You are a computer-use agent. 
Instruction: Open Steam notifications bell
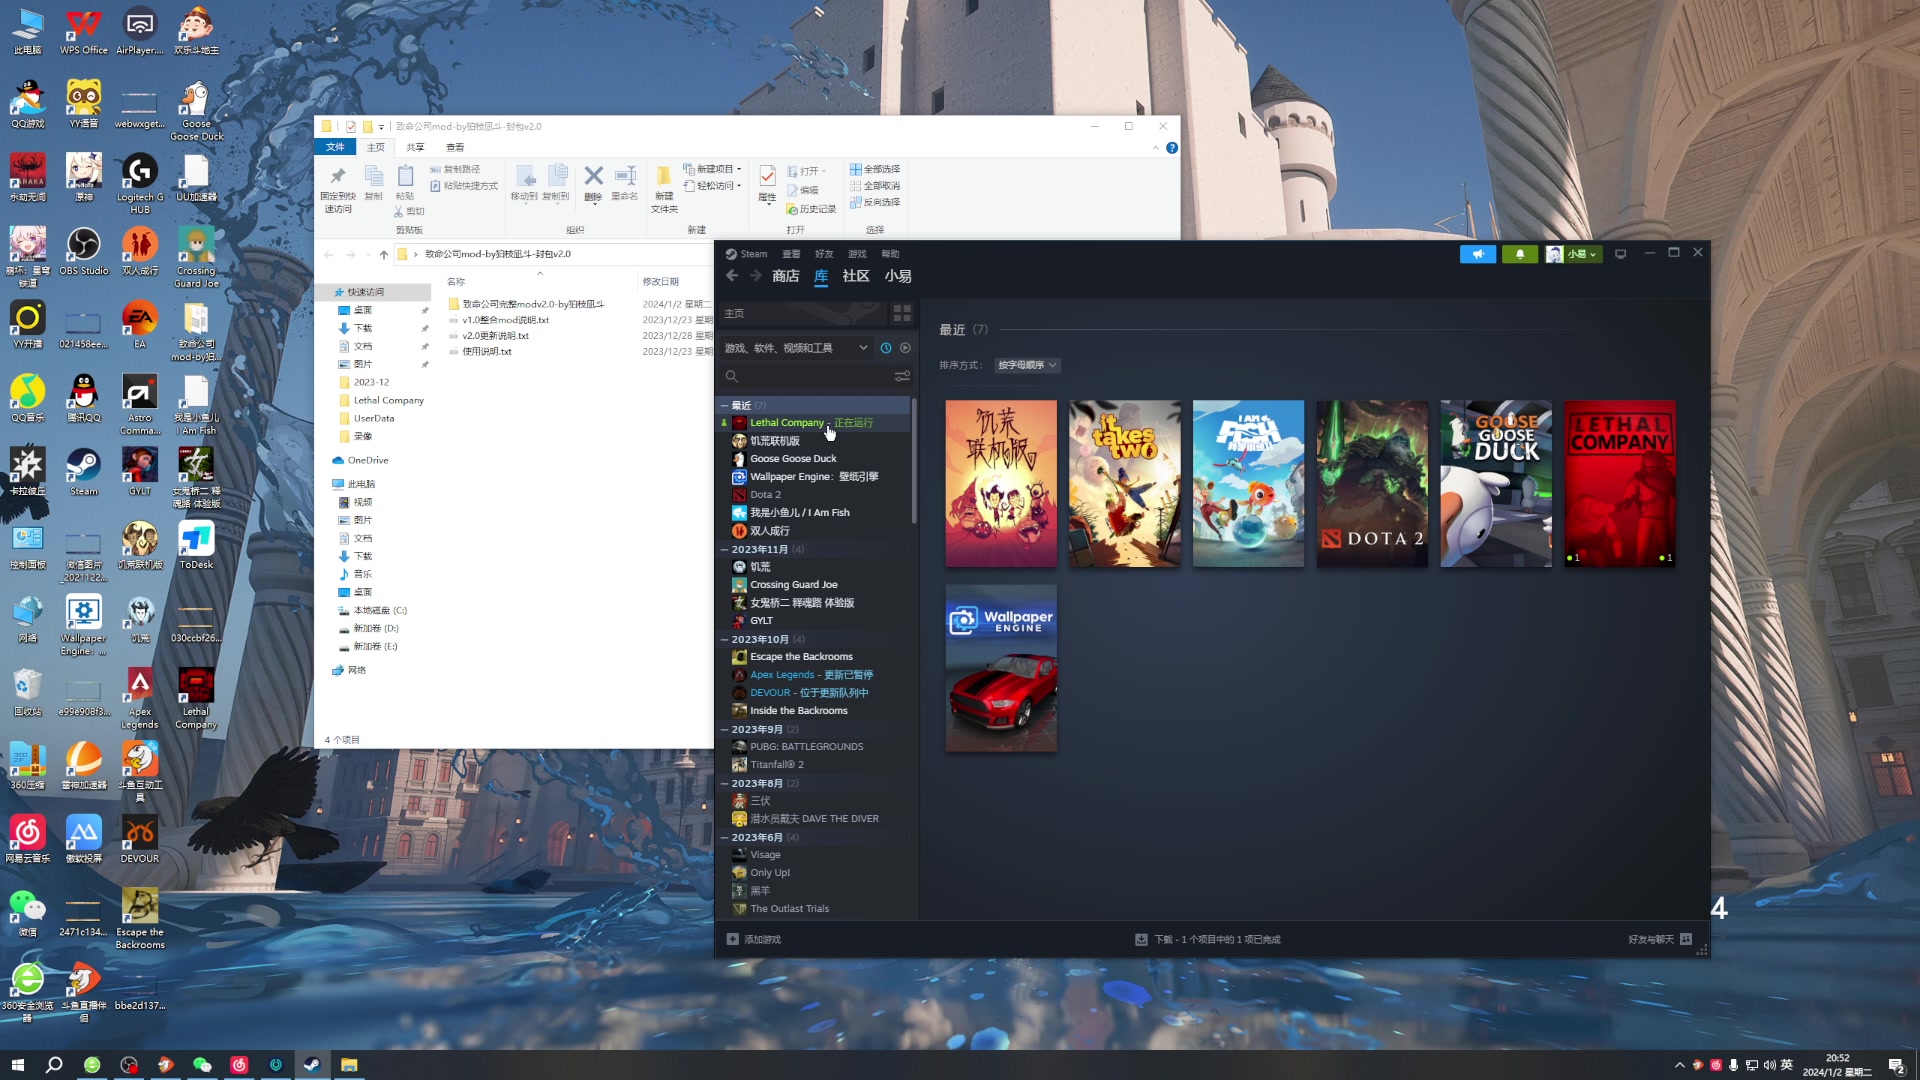click(x=1520, y=254)
